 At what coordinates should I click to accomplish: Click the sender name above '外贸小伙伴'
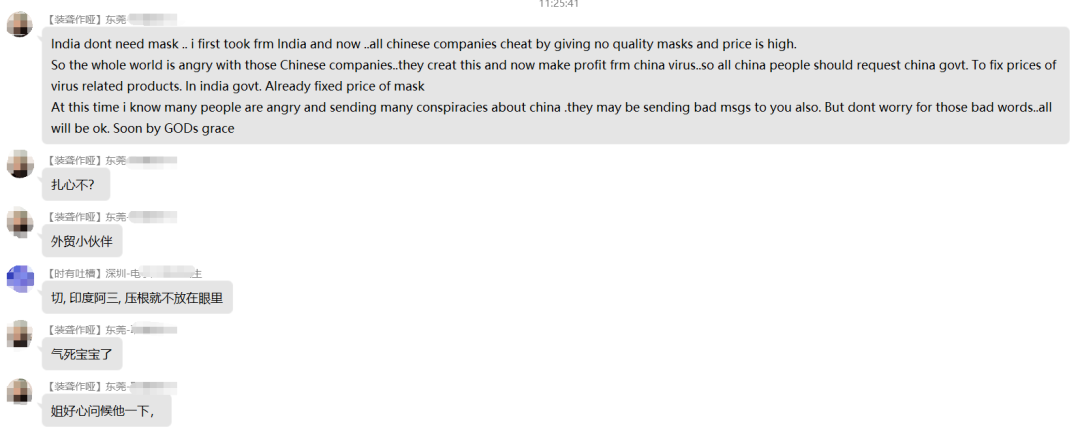click(112, 217)
